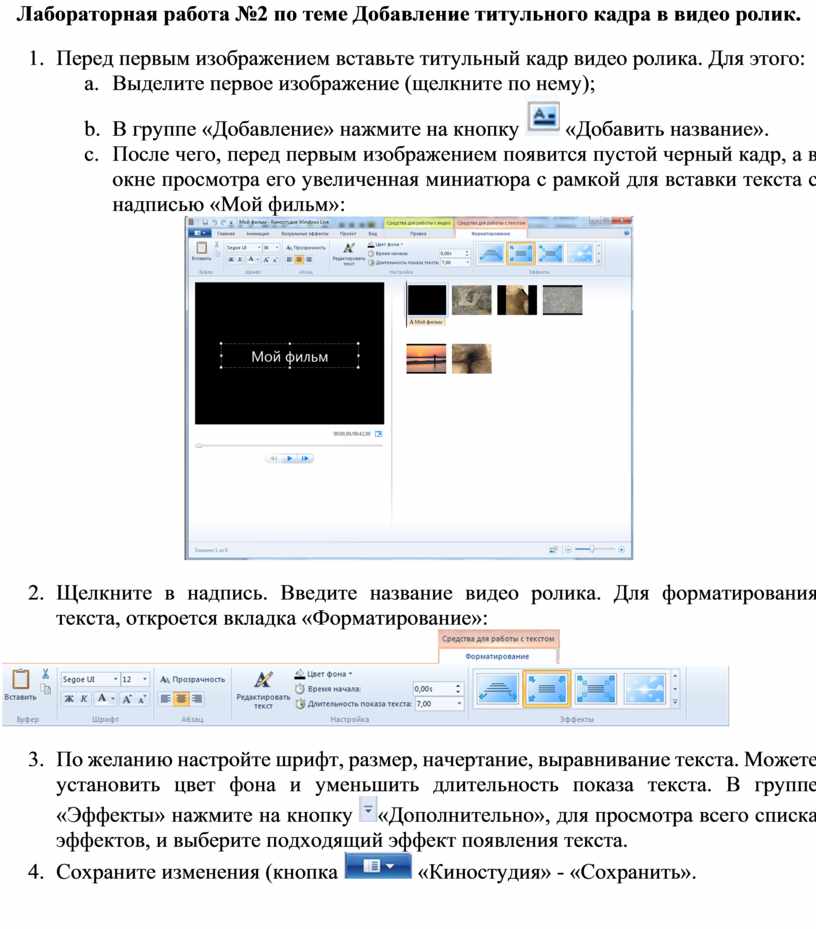Click Edit text (Редактировать текст) icon in lower ribbon
The image size is (816, 929).
[x=263, y=681]
